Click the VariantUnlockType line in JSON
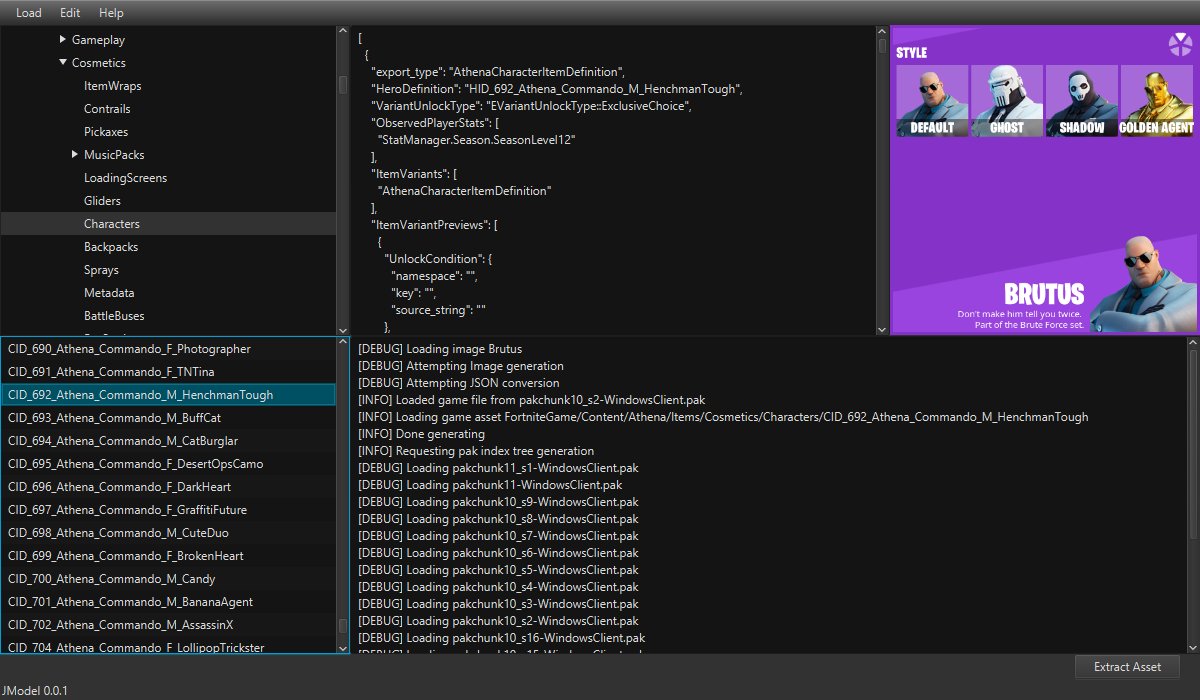The image size is (1200, 700). [x=530, y=106]
